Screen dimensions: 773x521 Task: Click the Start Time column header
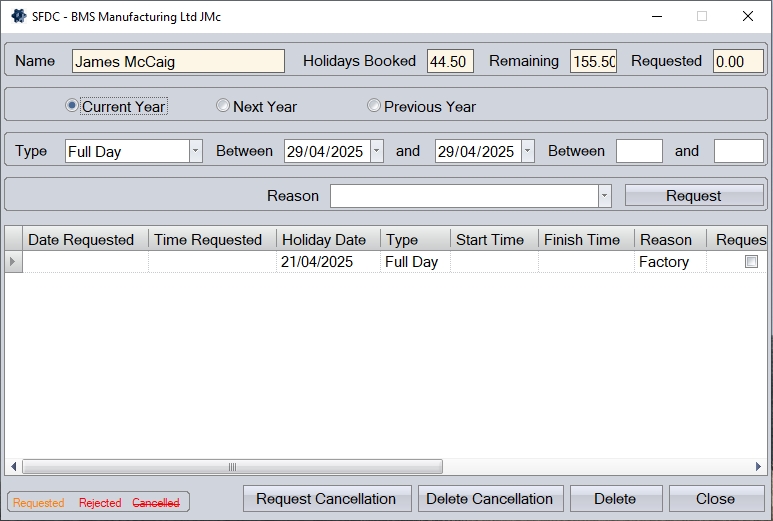point(494,240)
